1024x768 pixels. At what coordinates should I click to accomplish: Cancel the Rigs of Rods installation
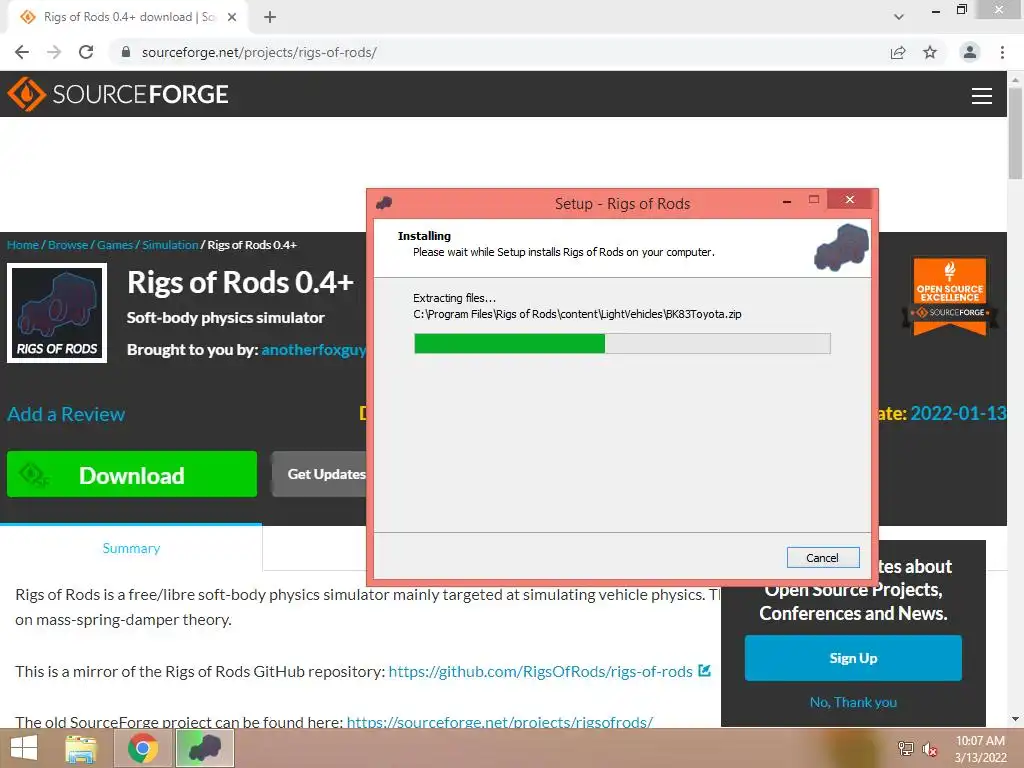pyautogui.click(x=822, y=558)
